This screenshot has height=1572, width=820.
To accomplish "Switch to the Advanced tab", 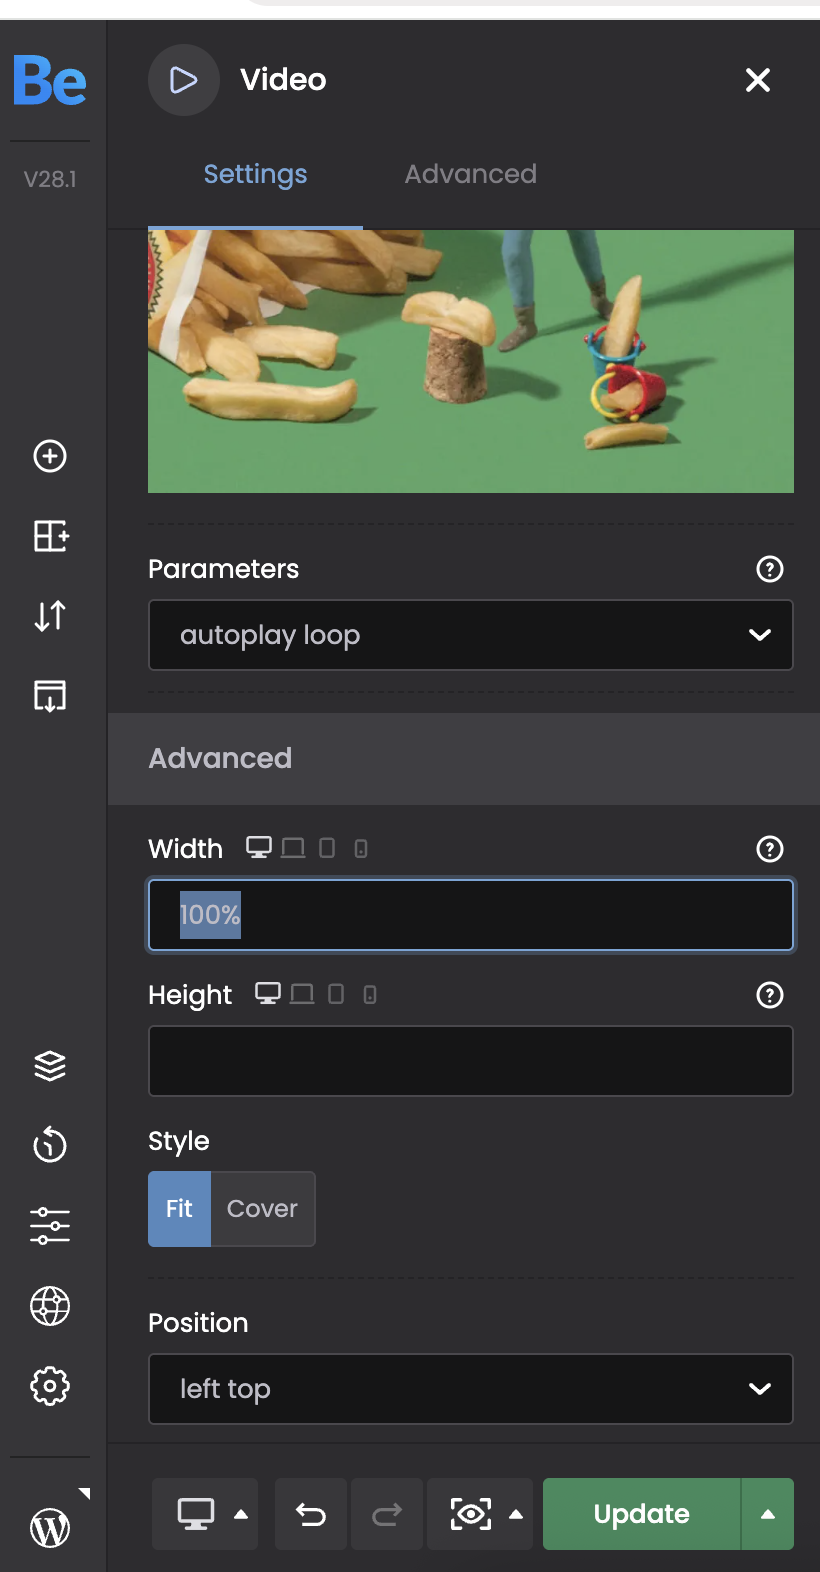I will 470,174.
